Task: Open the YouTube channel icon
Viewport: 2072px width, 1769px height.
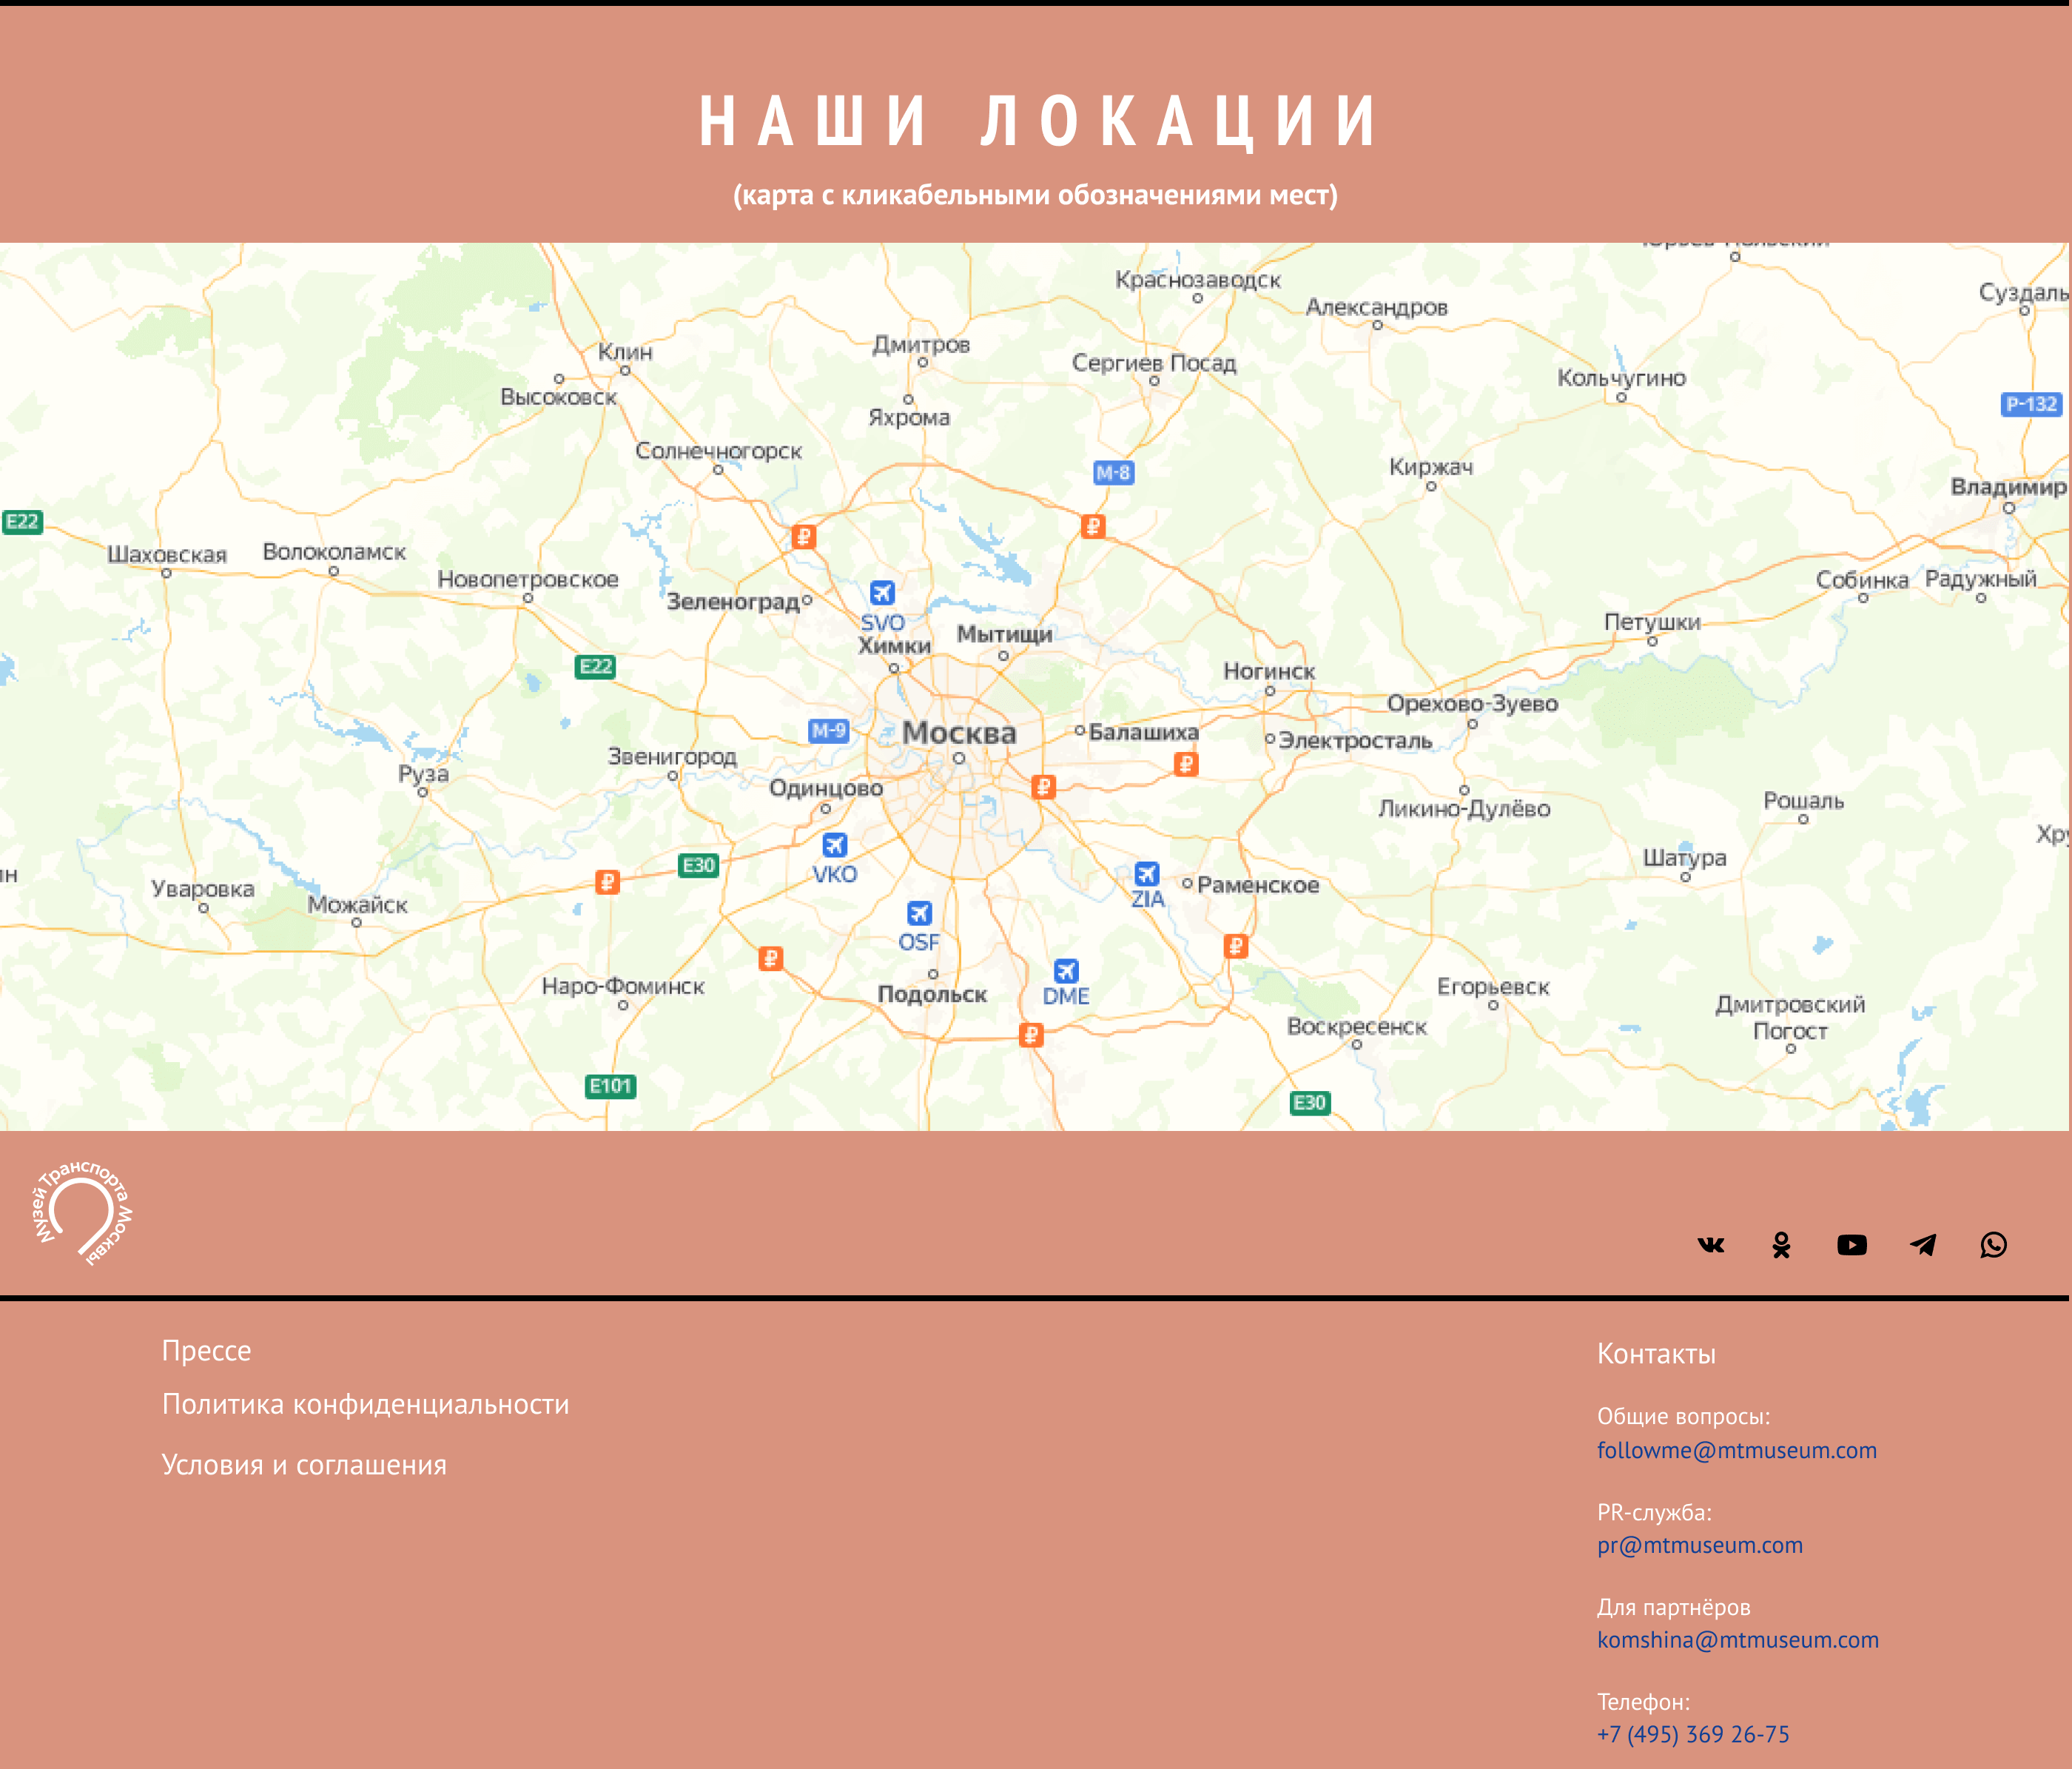Action: (x=1851, y=1245)
